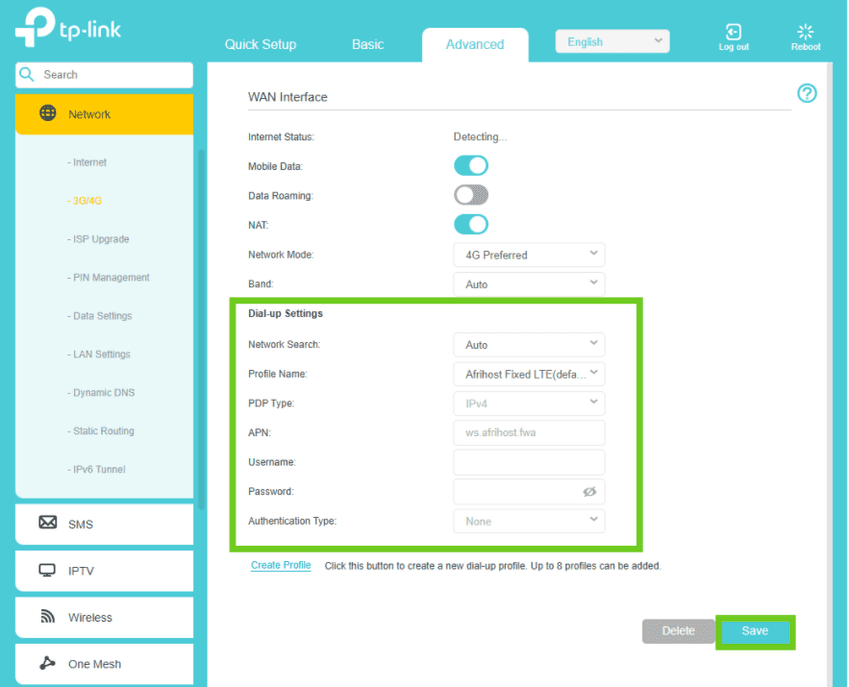Enable the Data Roaming switch
This screenshot has height=687, width=849.
pos(471,195)
